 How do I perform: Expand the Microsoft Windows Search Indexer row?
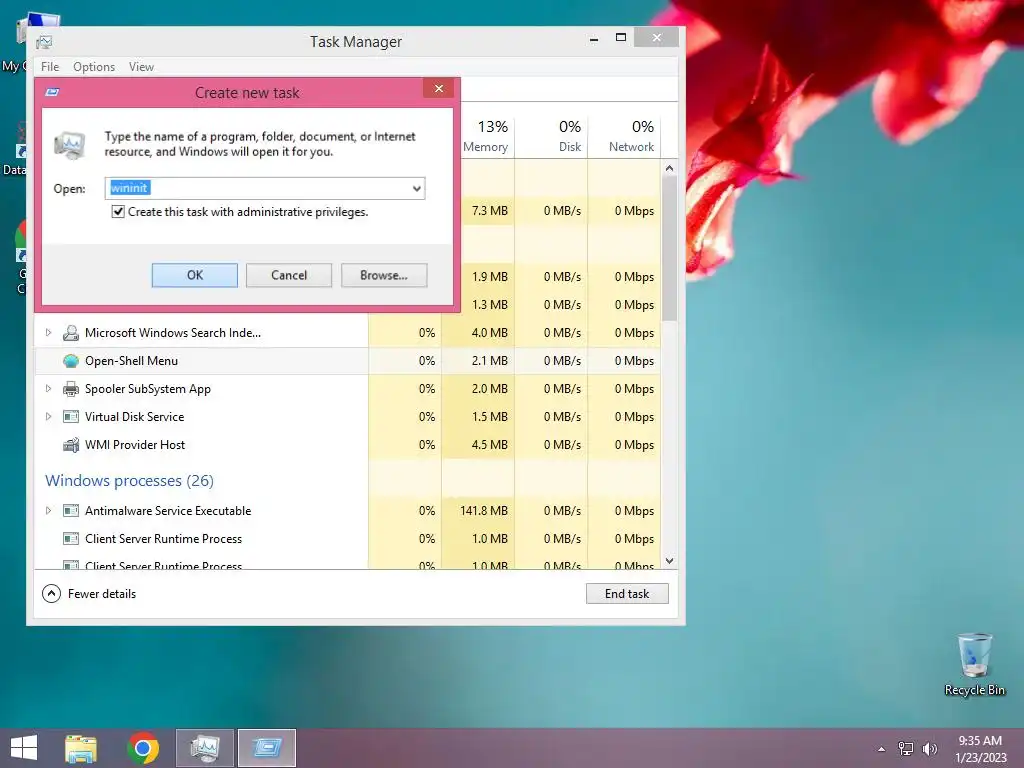[48, 333]
